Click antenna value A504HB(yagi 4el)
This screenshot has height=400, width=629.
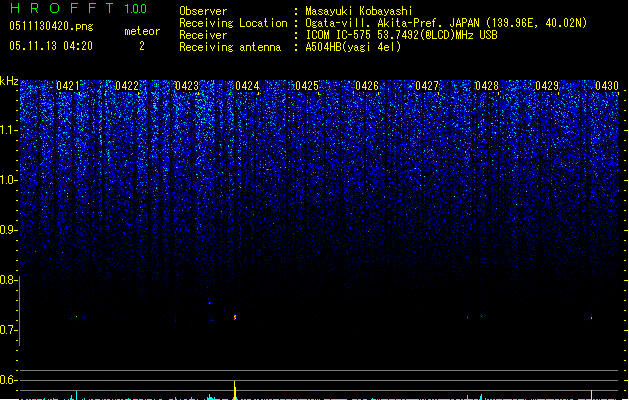tap(353, 47)
